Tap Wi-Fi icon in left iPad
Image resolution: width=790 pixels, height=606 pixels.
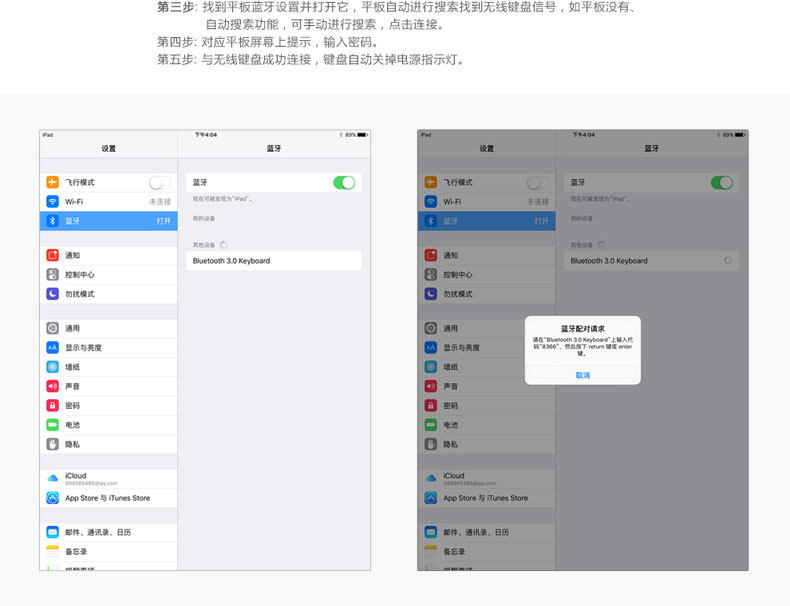click(52, 201)
